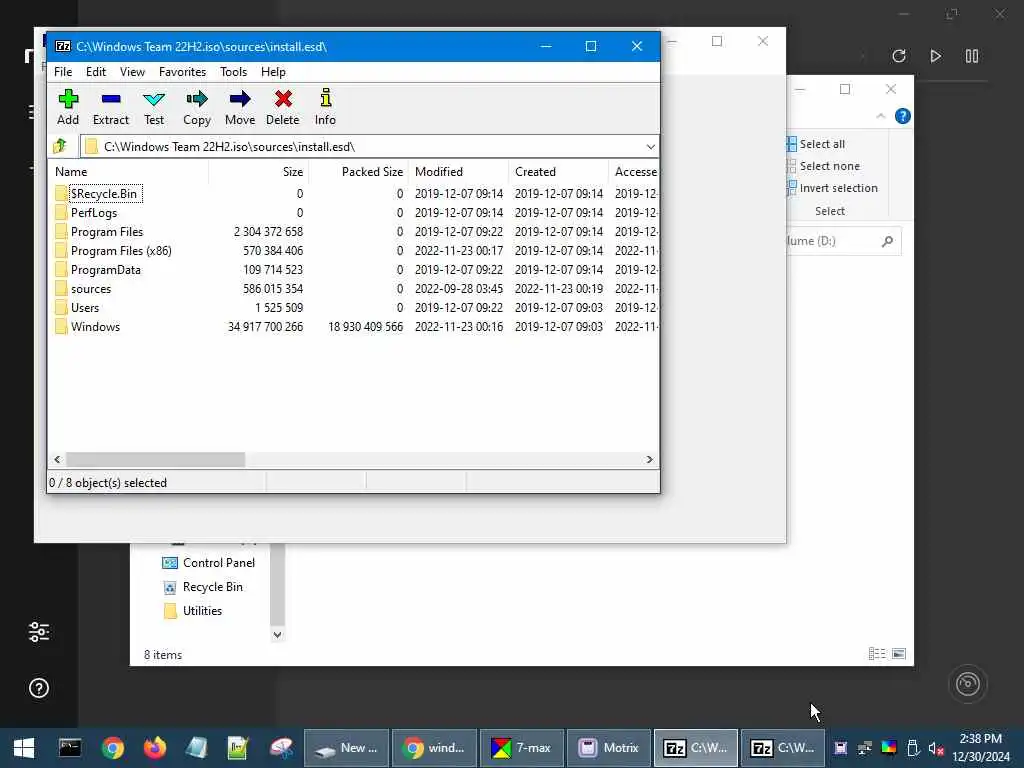Image resolution: width=1024 pixels, height=768 pixels.
Task: Sort by the Modified column header
Action: click(459, 172)
